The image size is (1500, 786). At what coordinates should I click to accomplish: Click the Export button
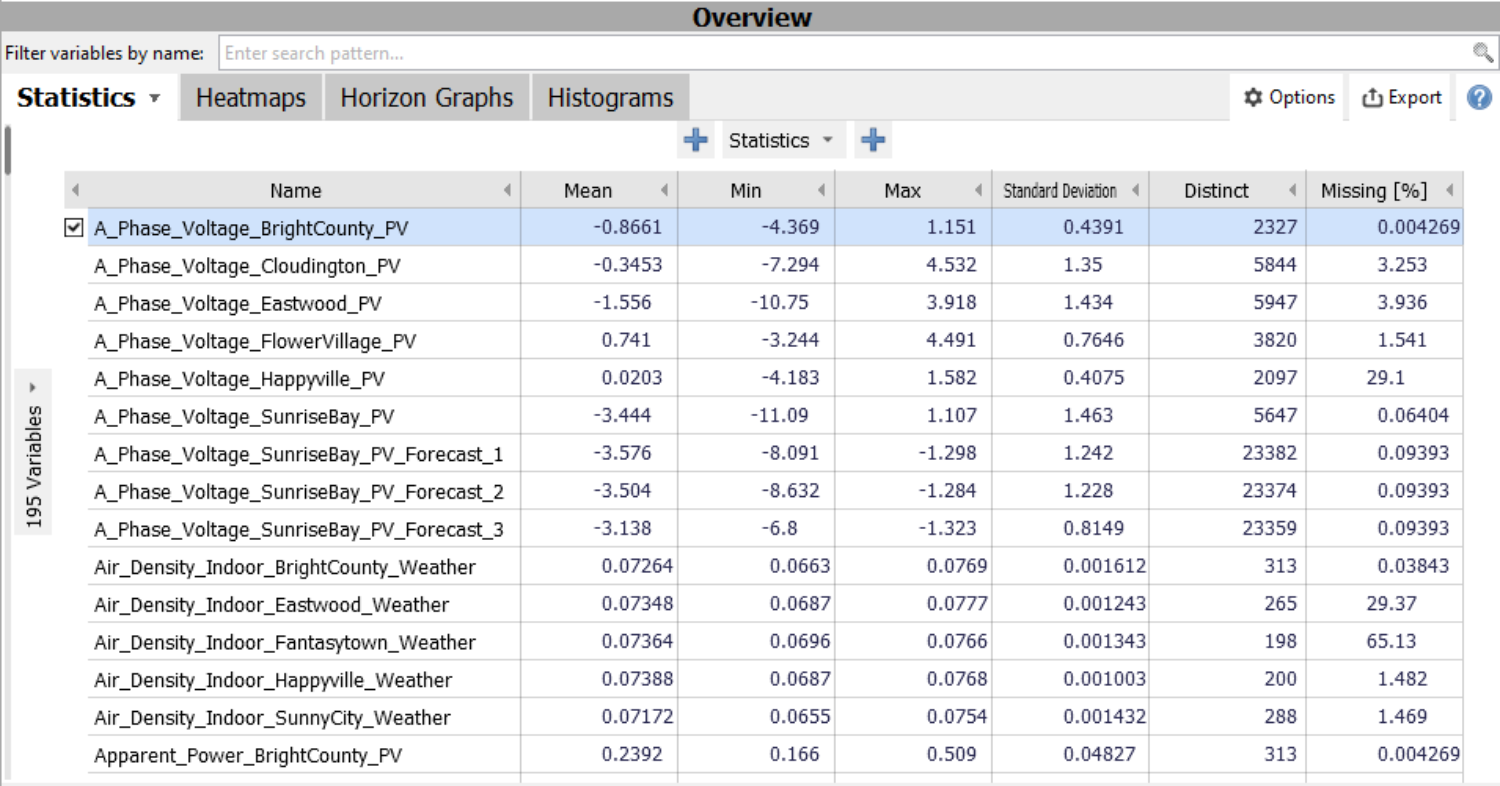point(1402,98)
